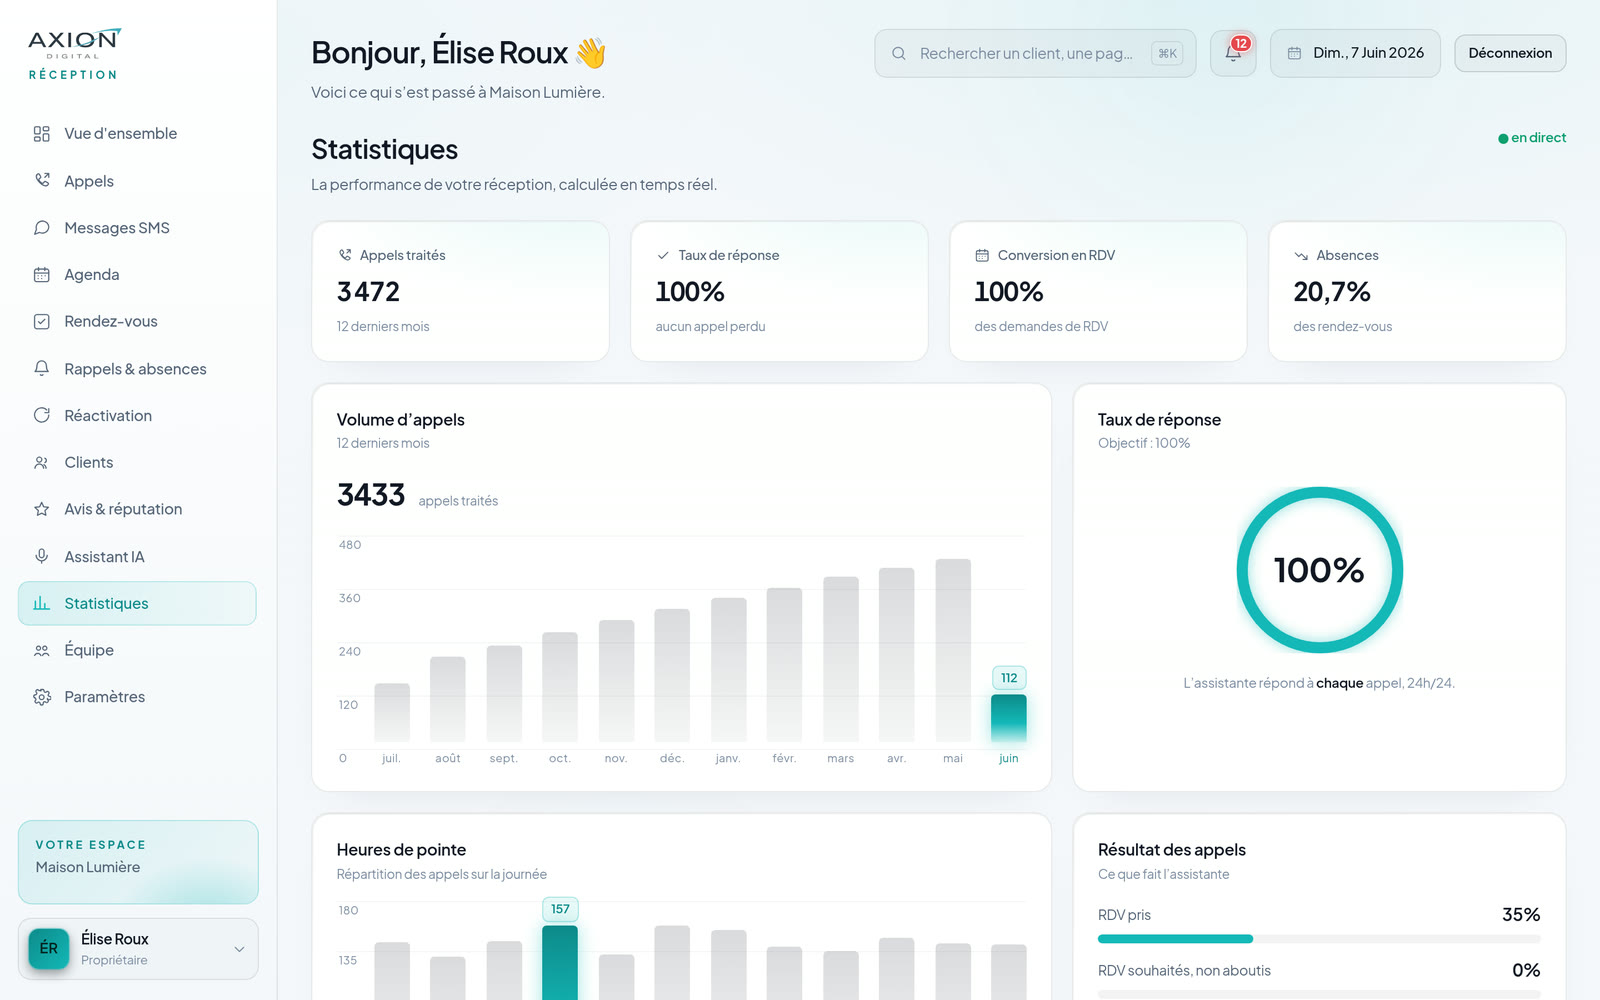This screenshot has height=1000, width=1600.
Task: Click the RDV souhaités, non aboutis progress bar
Action: click(1319, 994)
